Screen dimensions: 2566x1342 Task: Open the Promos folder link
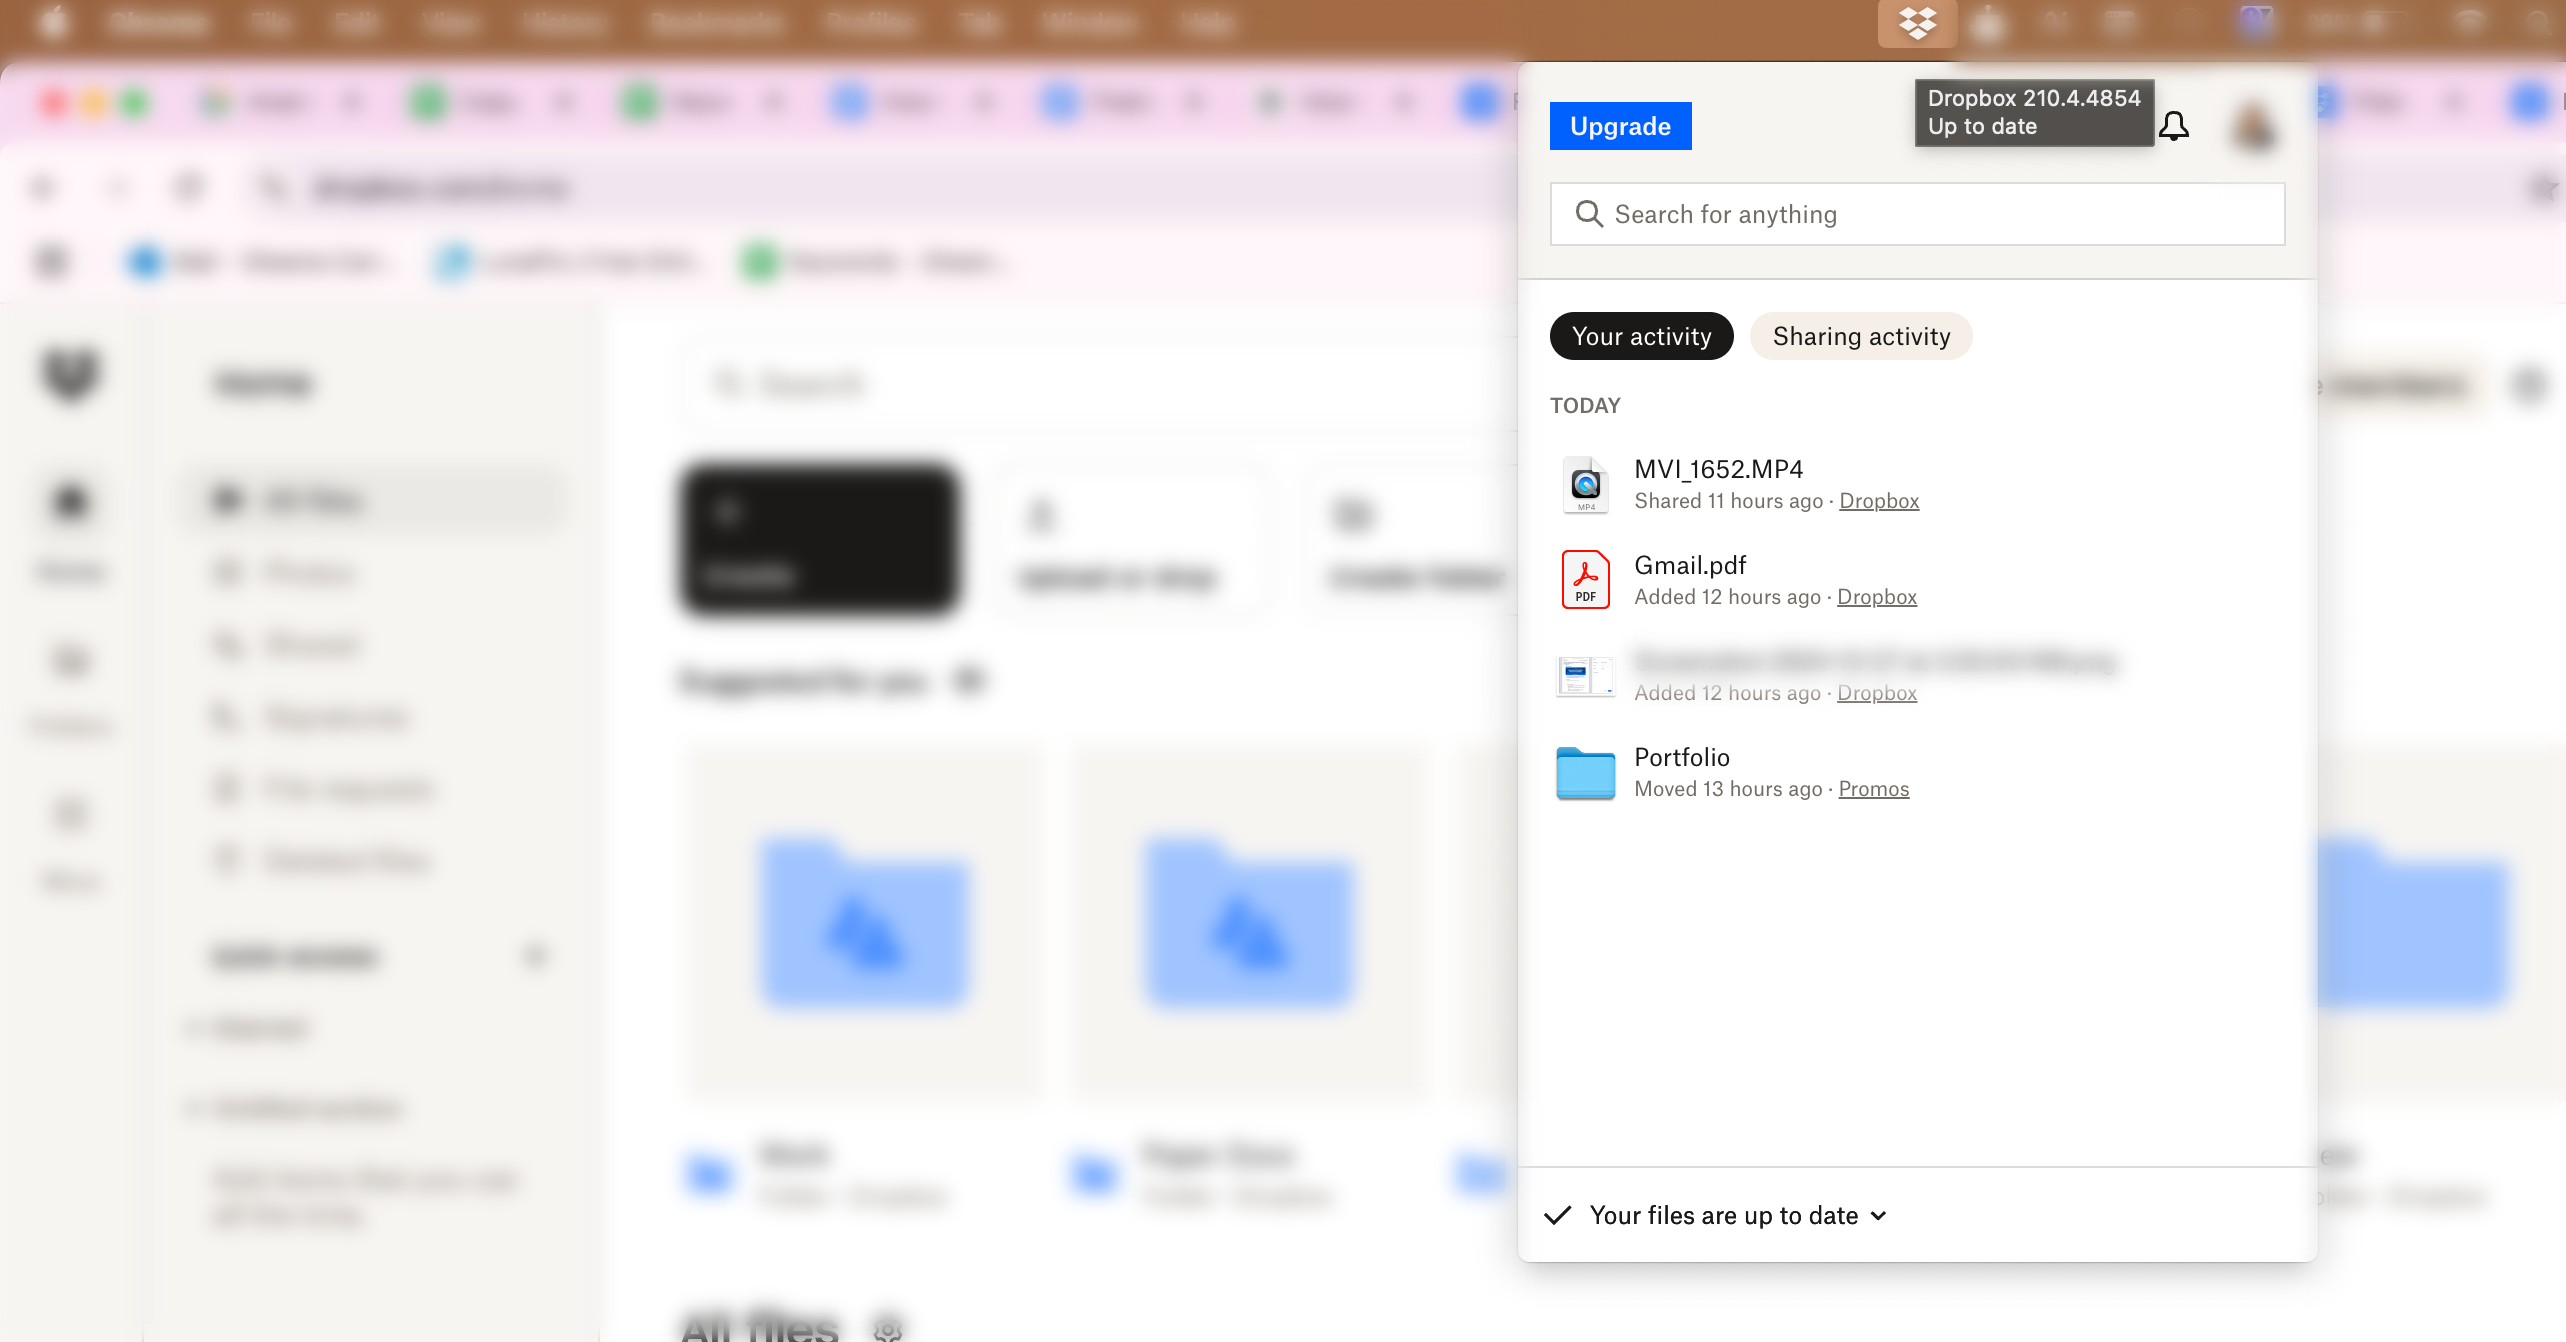(x=1873, y=789)
